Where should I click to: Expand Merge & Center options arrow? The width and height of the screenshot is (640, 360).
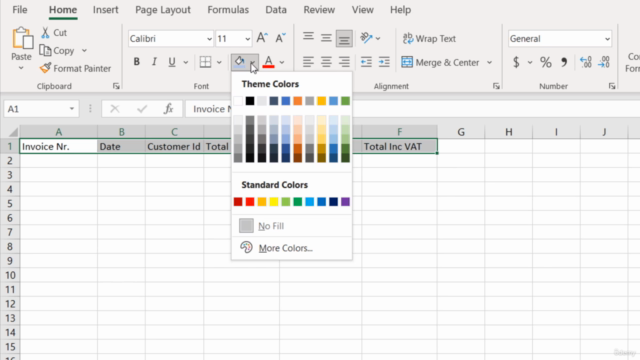(489, 62)
